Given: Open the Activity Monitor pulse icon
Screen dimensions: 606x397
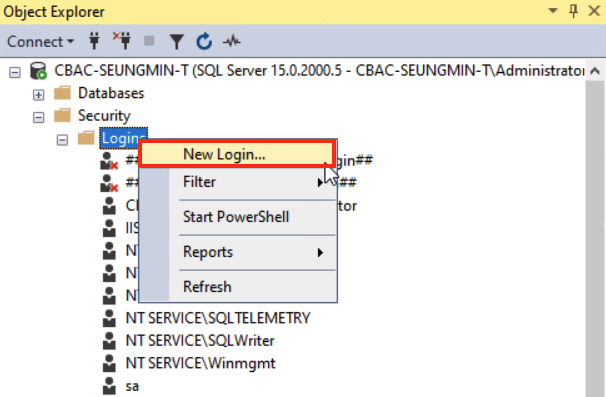Looking at the screenshot, I should 232,41.
